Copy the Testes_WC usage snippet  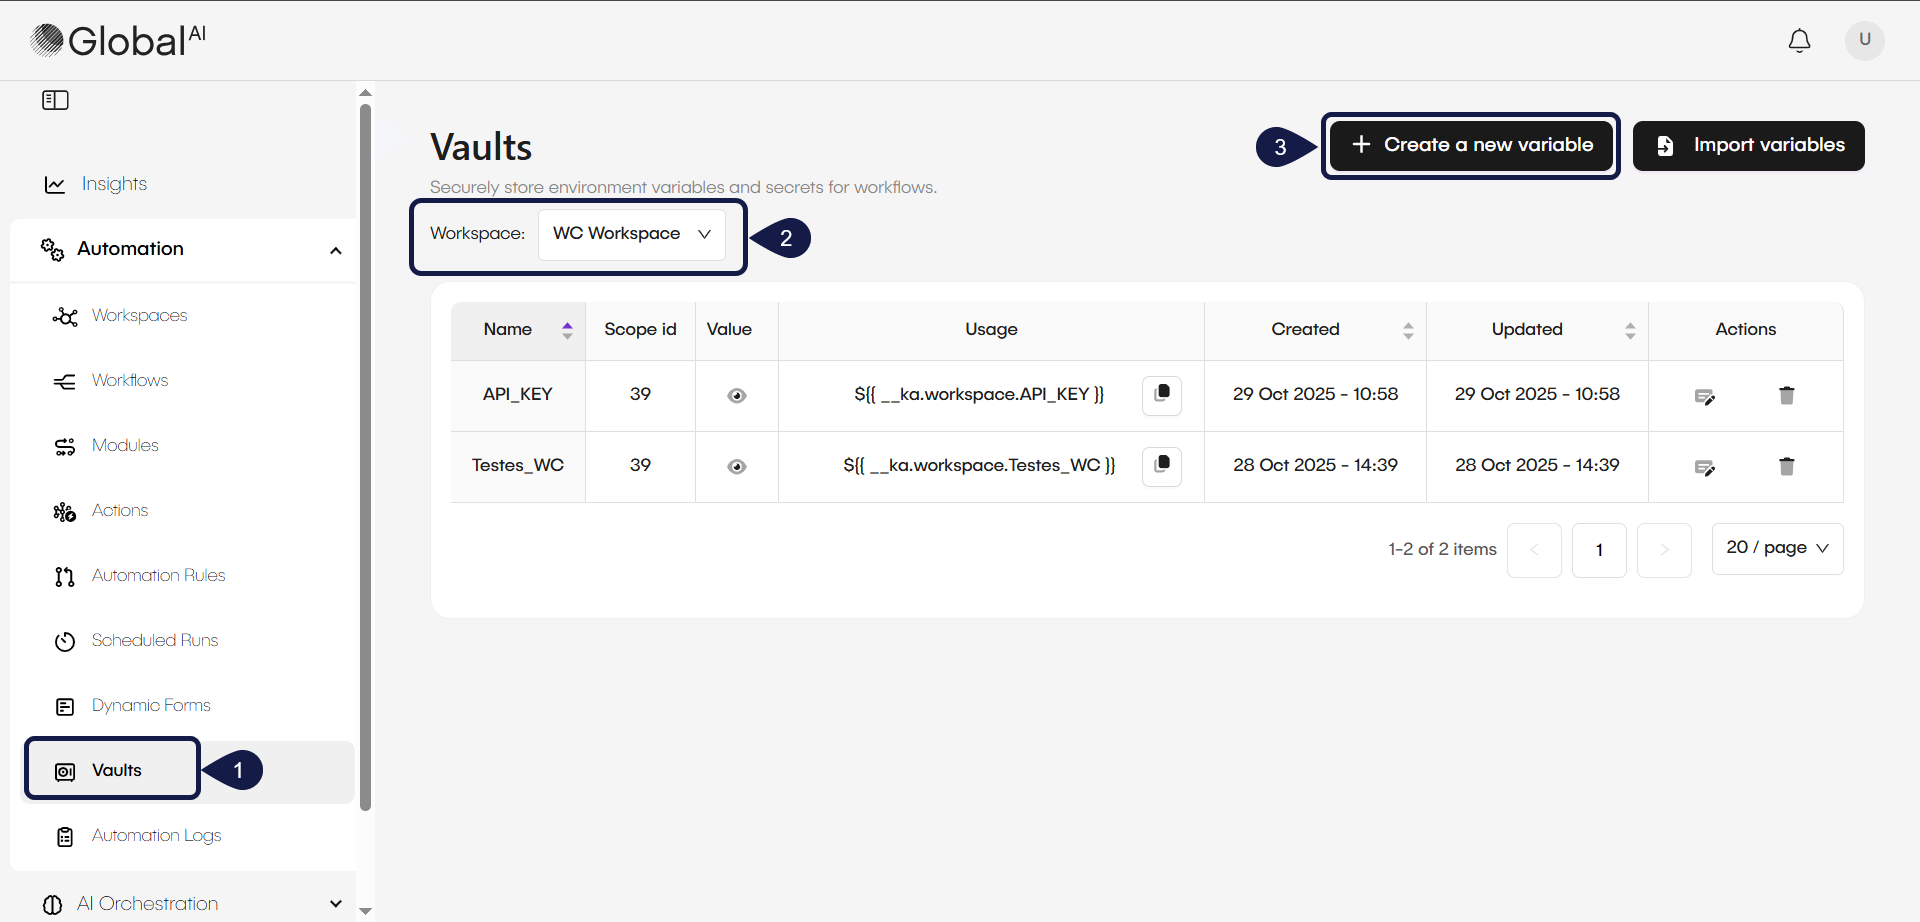[1161, 466]
